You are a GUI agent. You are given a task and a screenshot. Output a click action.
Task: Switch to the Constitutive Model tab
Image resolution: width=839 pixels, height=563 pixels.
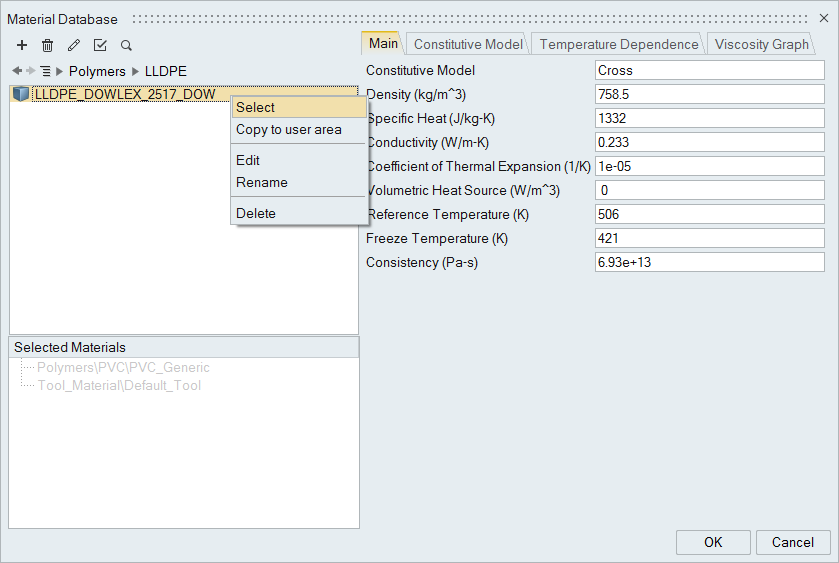467,44
